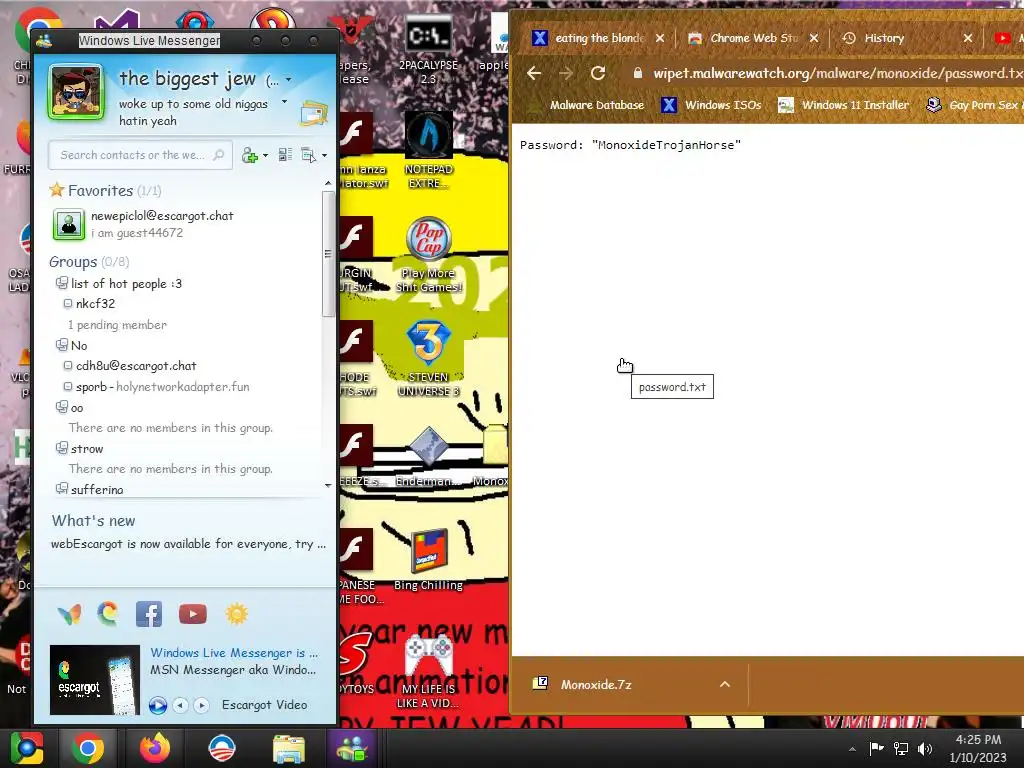Click the Chrome icon in the taskbar

[x=88, y=748]
